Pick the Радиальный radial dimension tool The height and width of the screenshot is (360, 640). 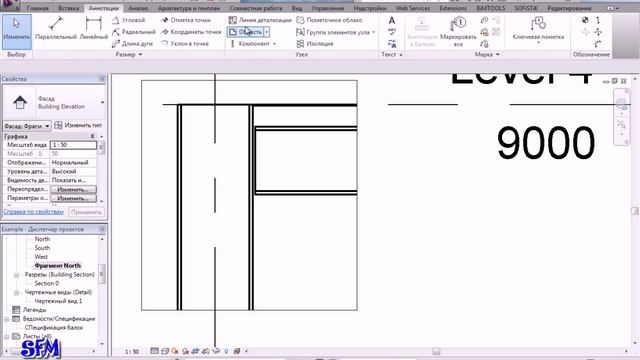click(133, 32)
